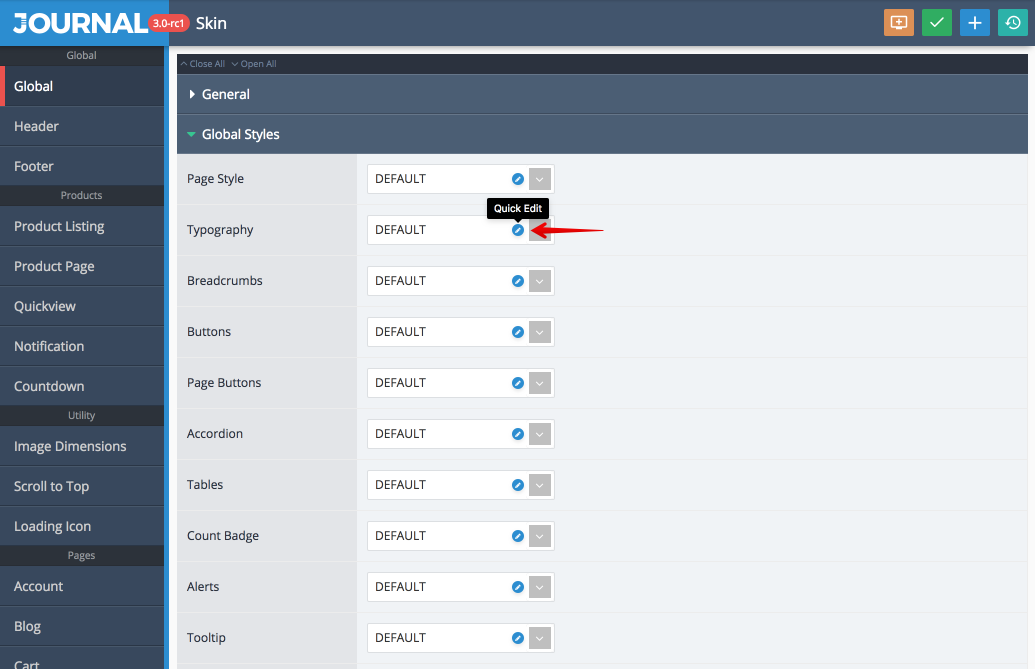Click the 3.0-rc1 version badge
1035x669 pixels.
pos(169,23)
